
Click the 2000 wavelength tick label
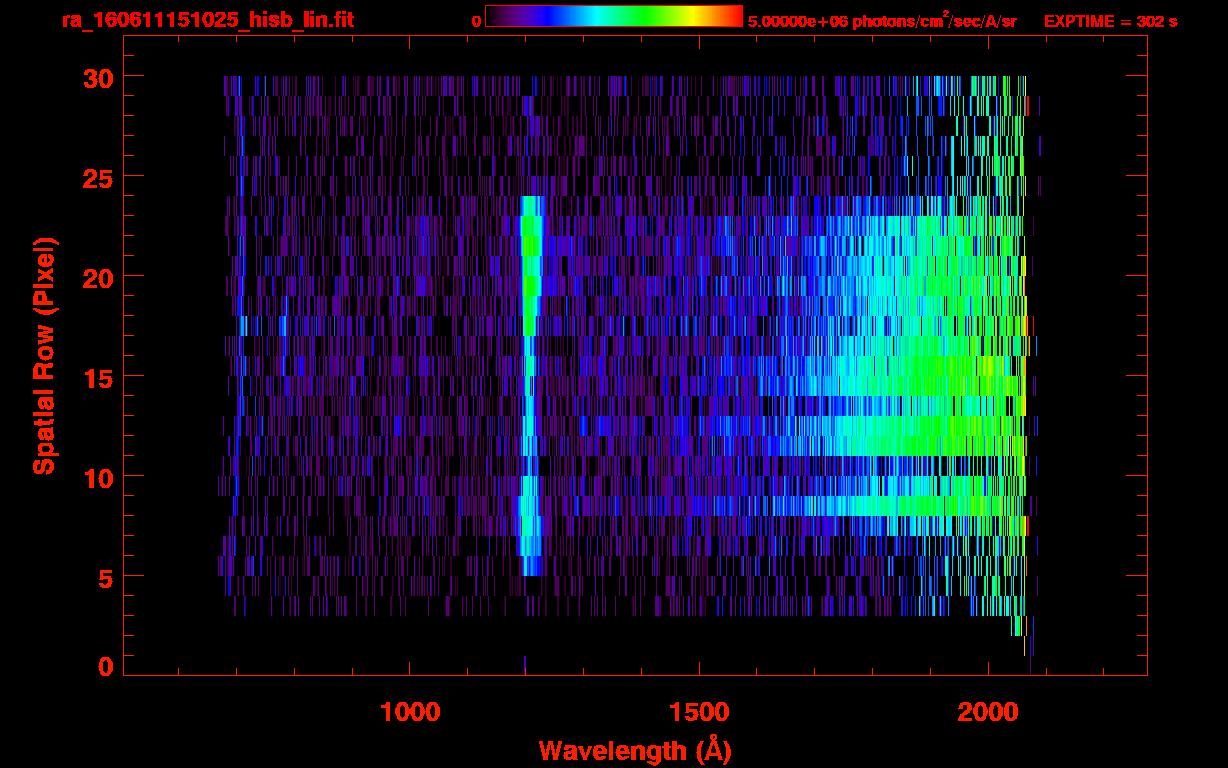tap(988, 712)
